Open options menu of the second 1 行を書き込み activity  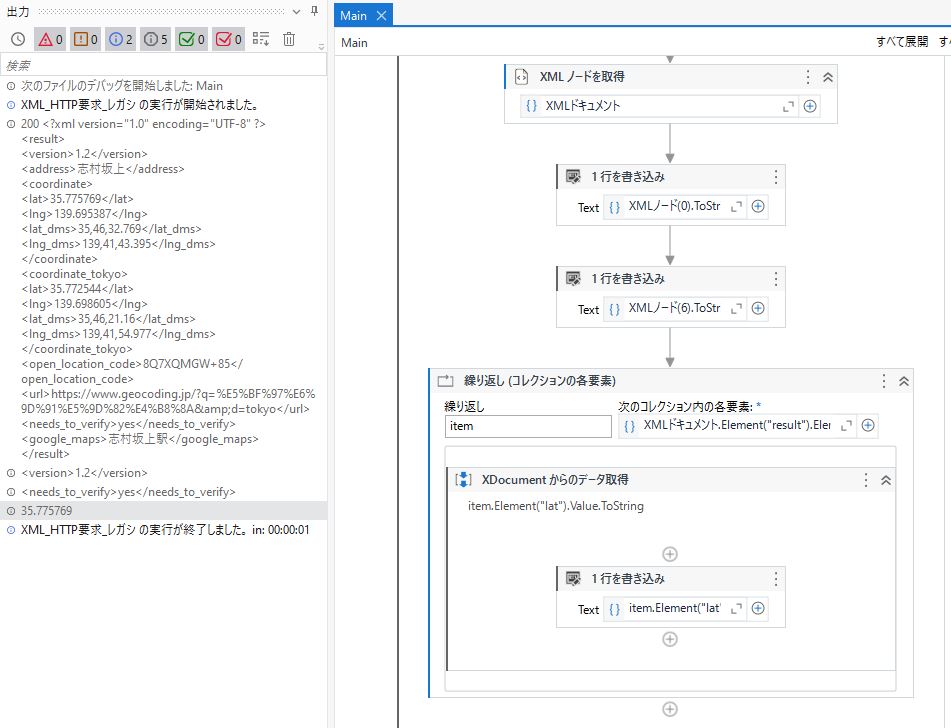tap(776, 279)
